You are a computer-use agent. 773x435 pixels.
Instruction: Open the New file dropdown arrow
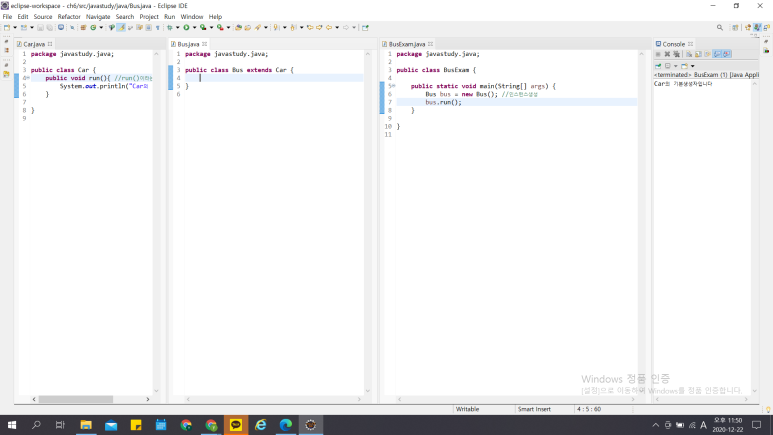pos(15,28)
